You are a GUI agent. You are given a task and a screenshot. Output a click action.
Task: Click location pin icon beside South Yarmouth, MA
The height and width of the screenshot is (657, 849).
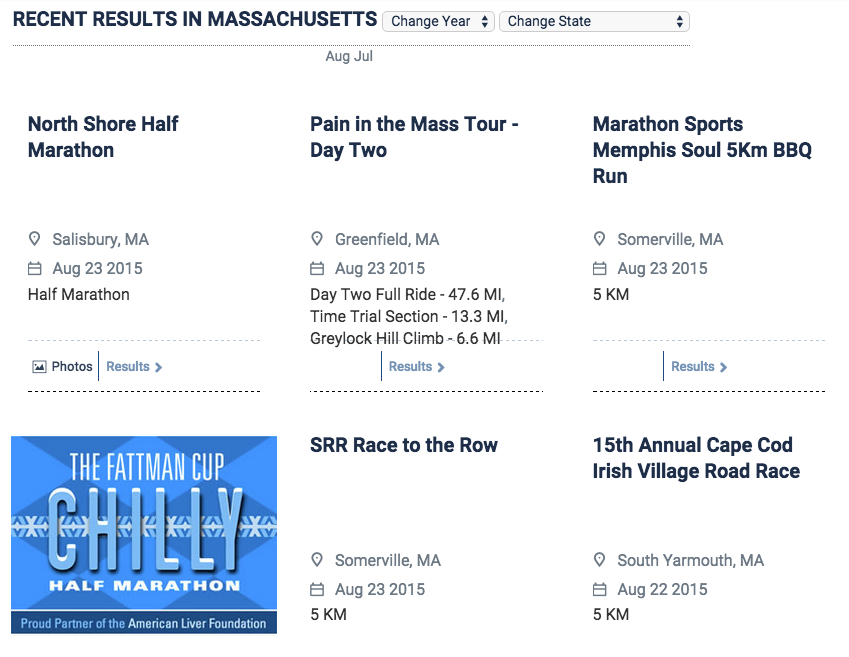[600, 561]
